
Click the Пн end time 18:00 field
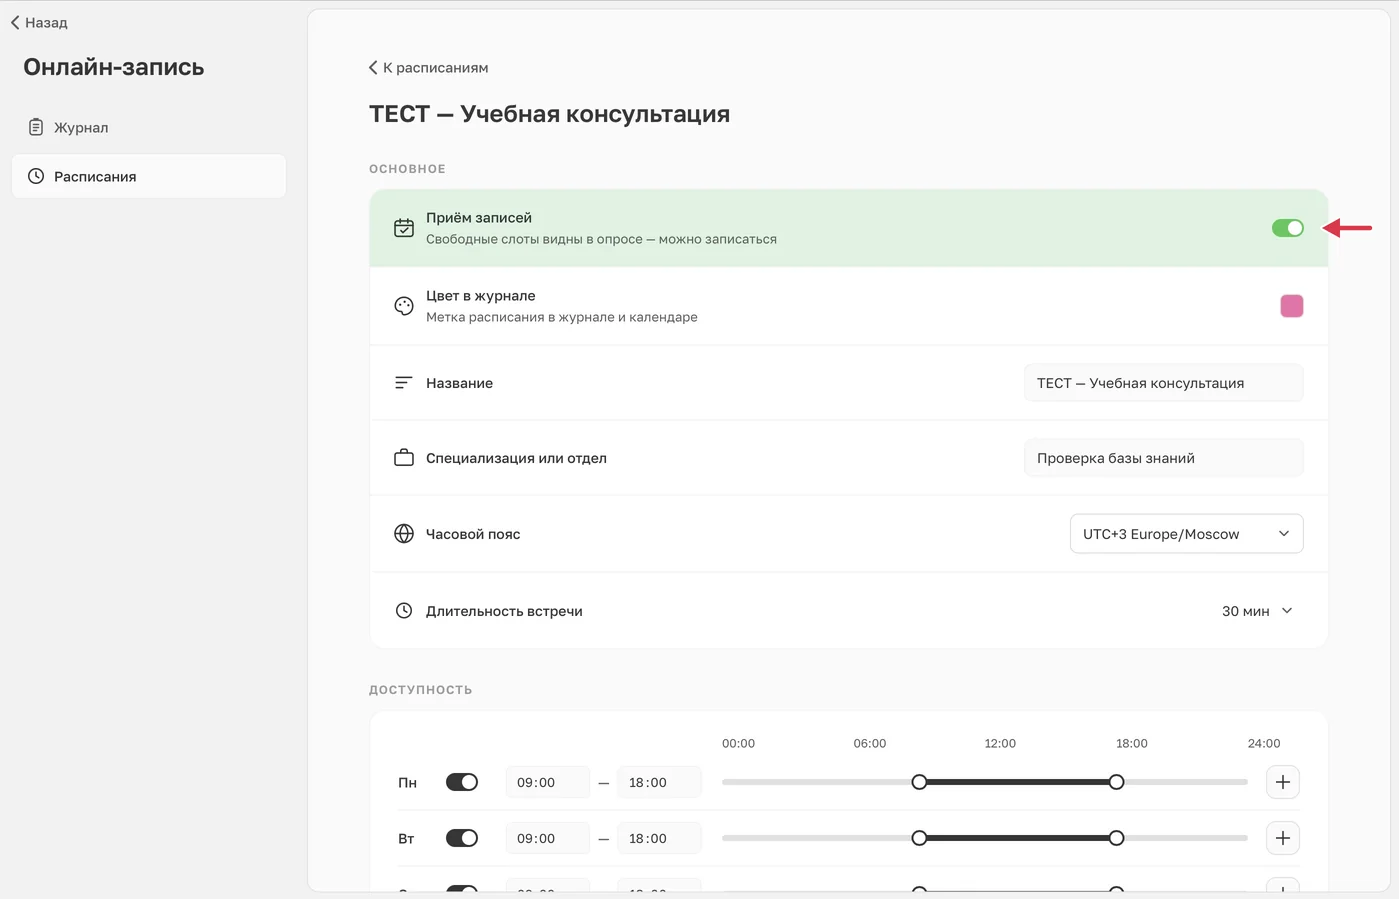659,782
